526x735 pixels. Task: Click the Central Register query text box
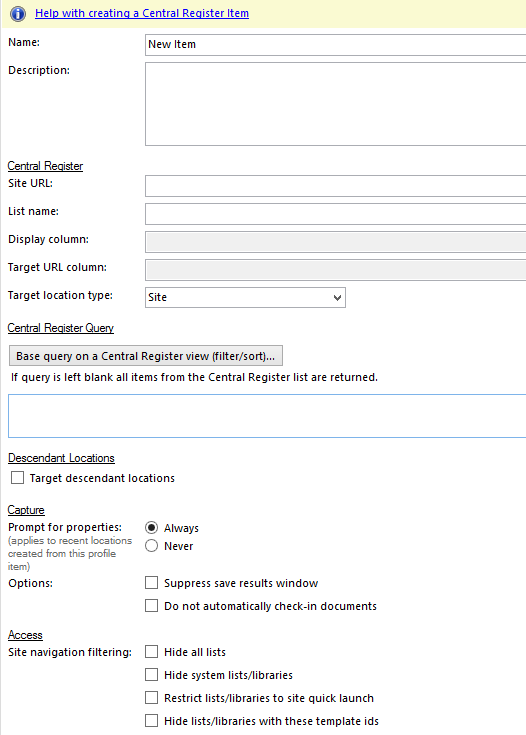click(x=267, y=416)
